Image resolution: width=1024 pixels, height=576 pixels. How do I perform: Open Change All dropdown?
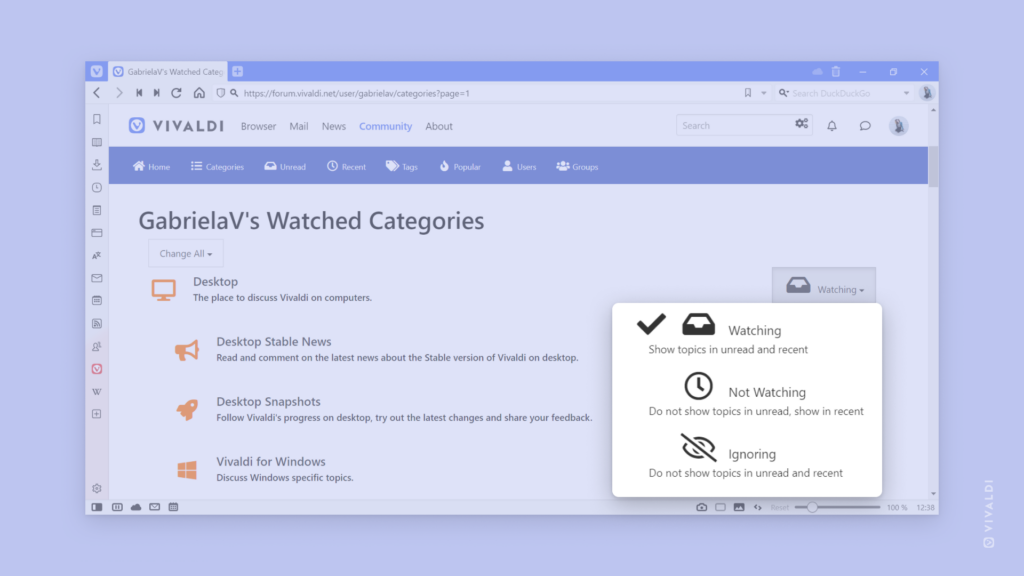(x=185, y=253)
